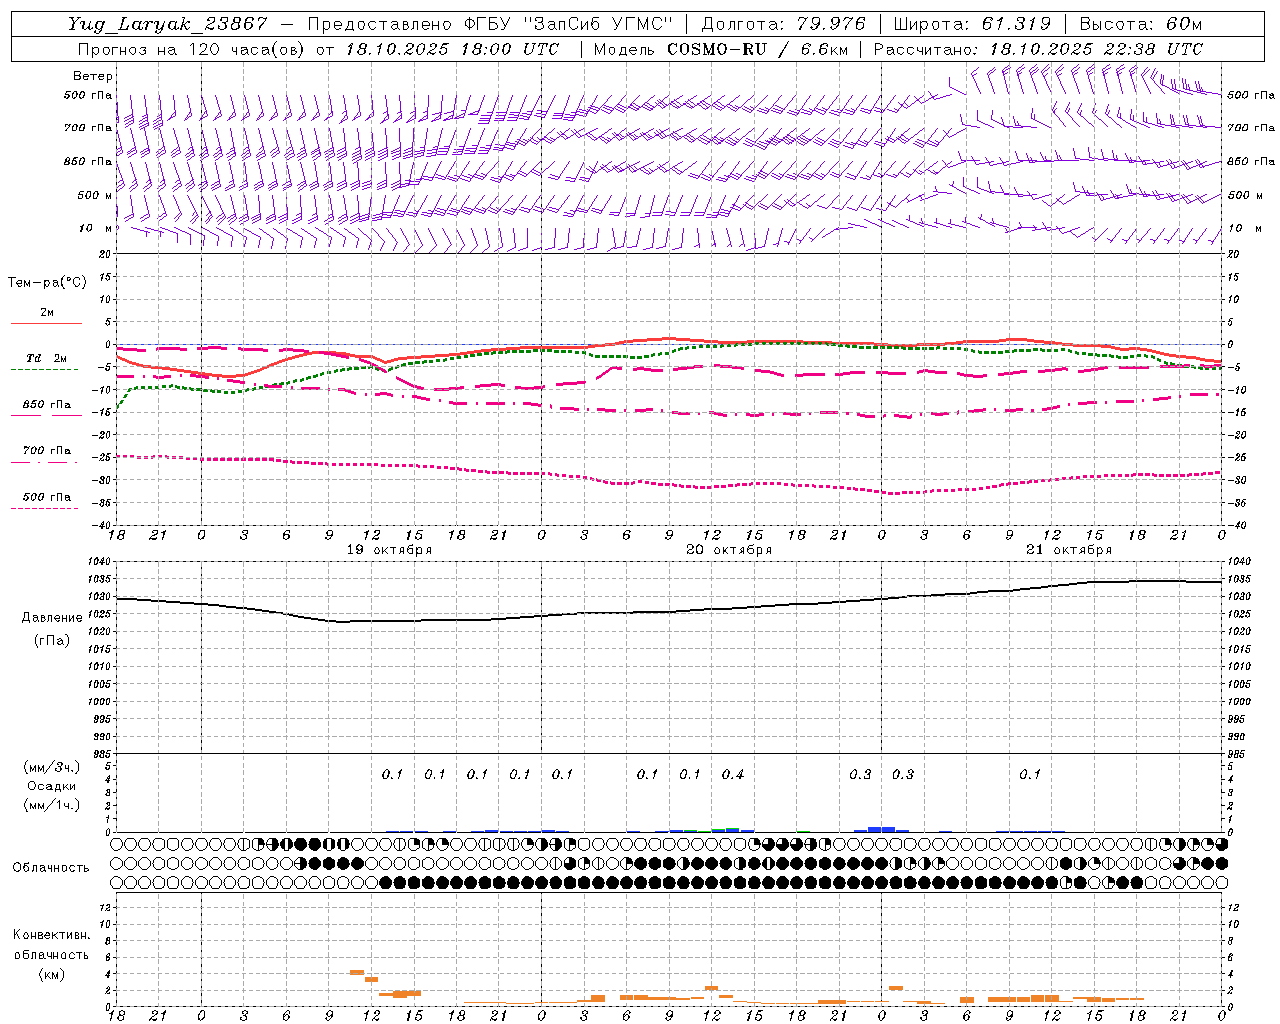Click the 0.4 precipitation value
The image size is (1280, 1024).
(733, 775)
